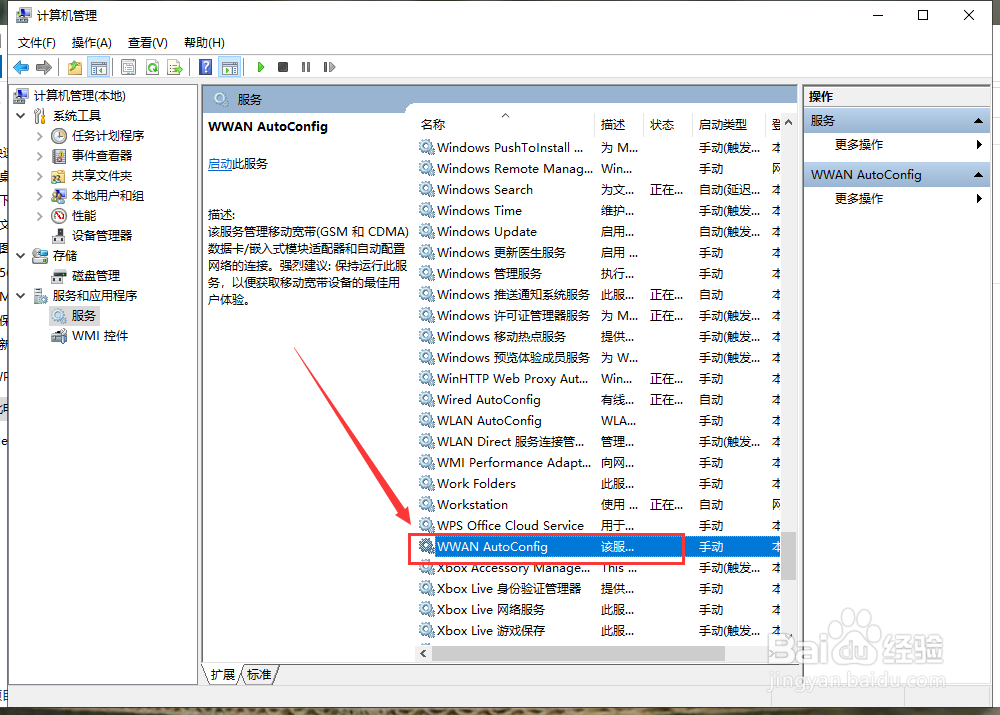
Task: Collapse the 服务和应用程序 node
Action: coord(20,295)
